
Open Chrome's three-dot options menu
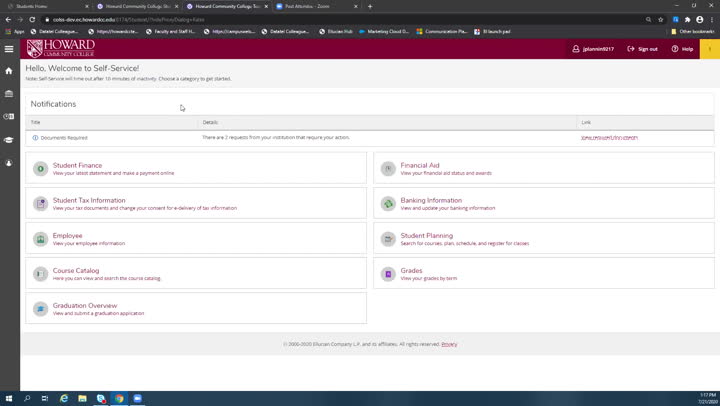(712, 19)
